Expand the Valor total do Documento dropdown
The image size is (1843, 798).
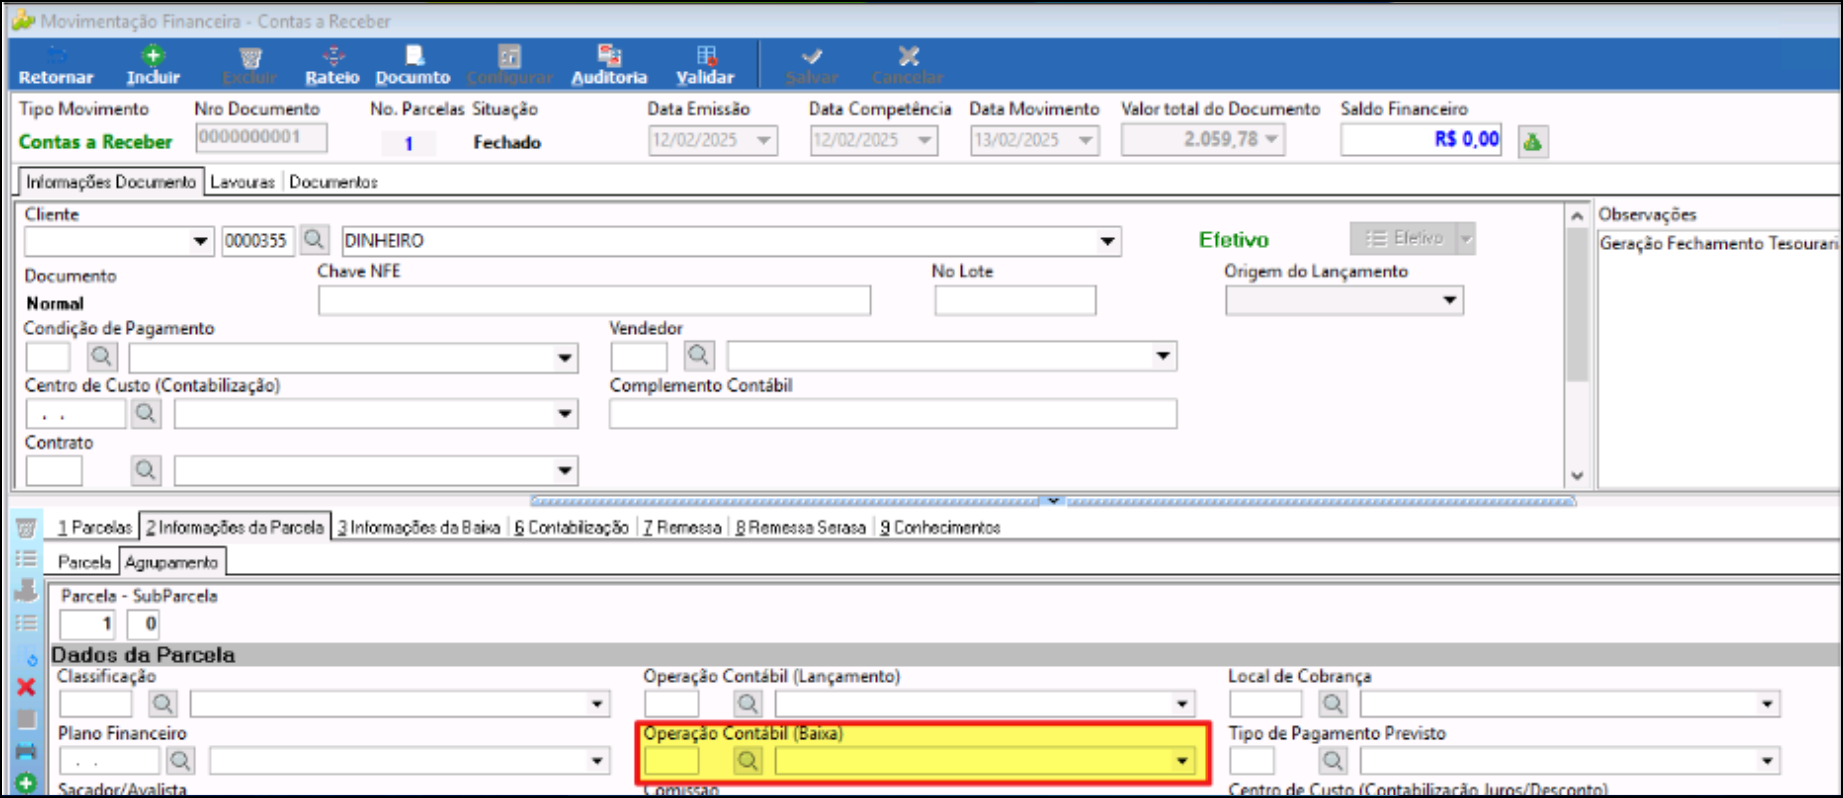point(1272,139)
